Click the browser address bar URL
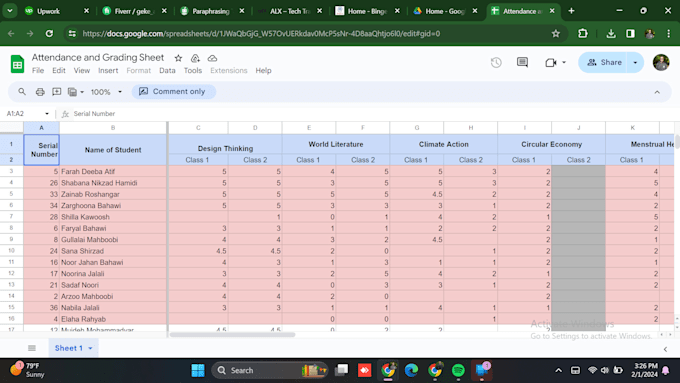Viewport: 680px width, 383px height. coord(261,33)
